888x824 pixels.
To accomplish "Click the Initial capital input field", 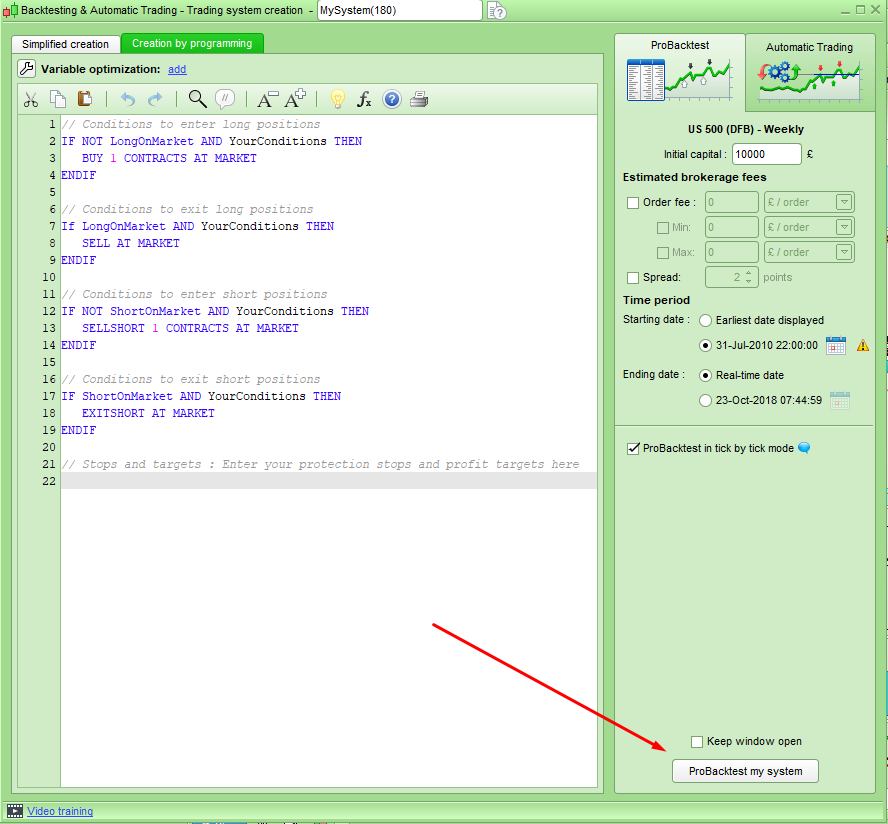I will 767,154.
